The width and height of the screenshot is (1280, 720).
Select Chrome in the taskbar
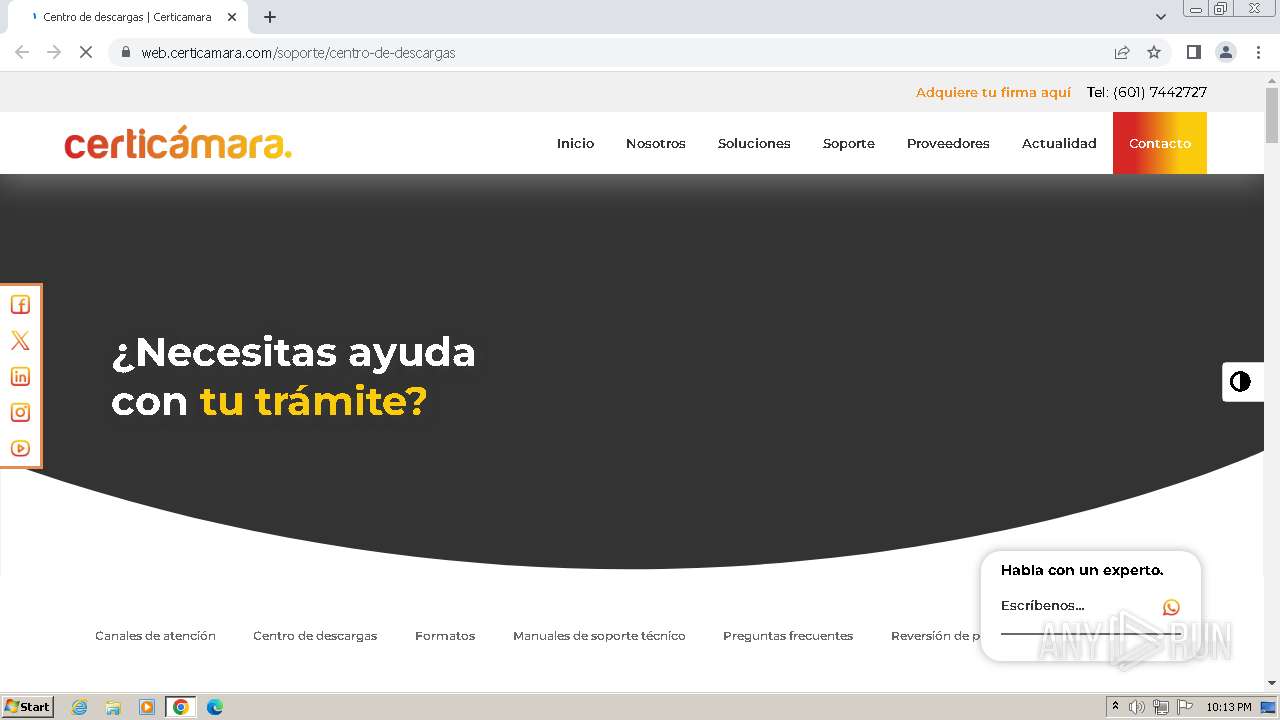click(x=181, y=707)
